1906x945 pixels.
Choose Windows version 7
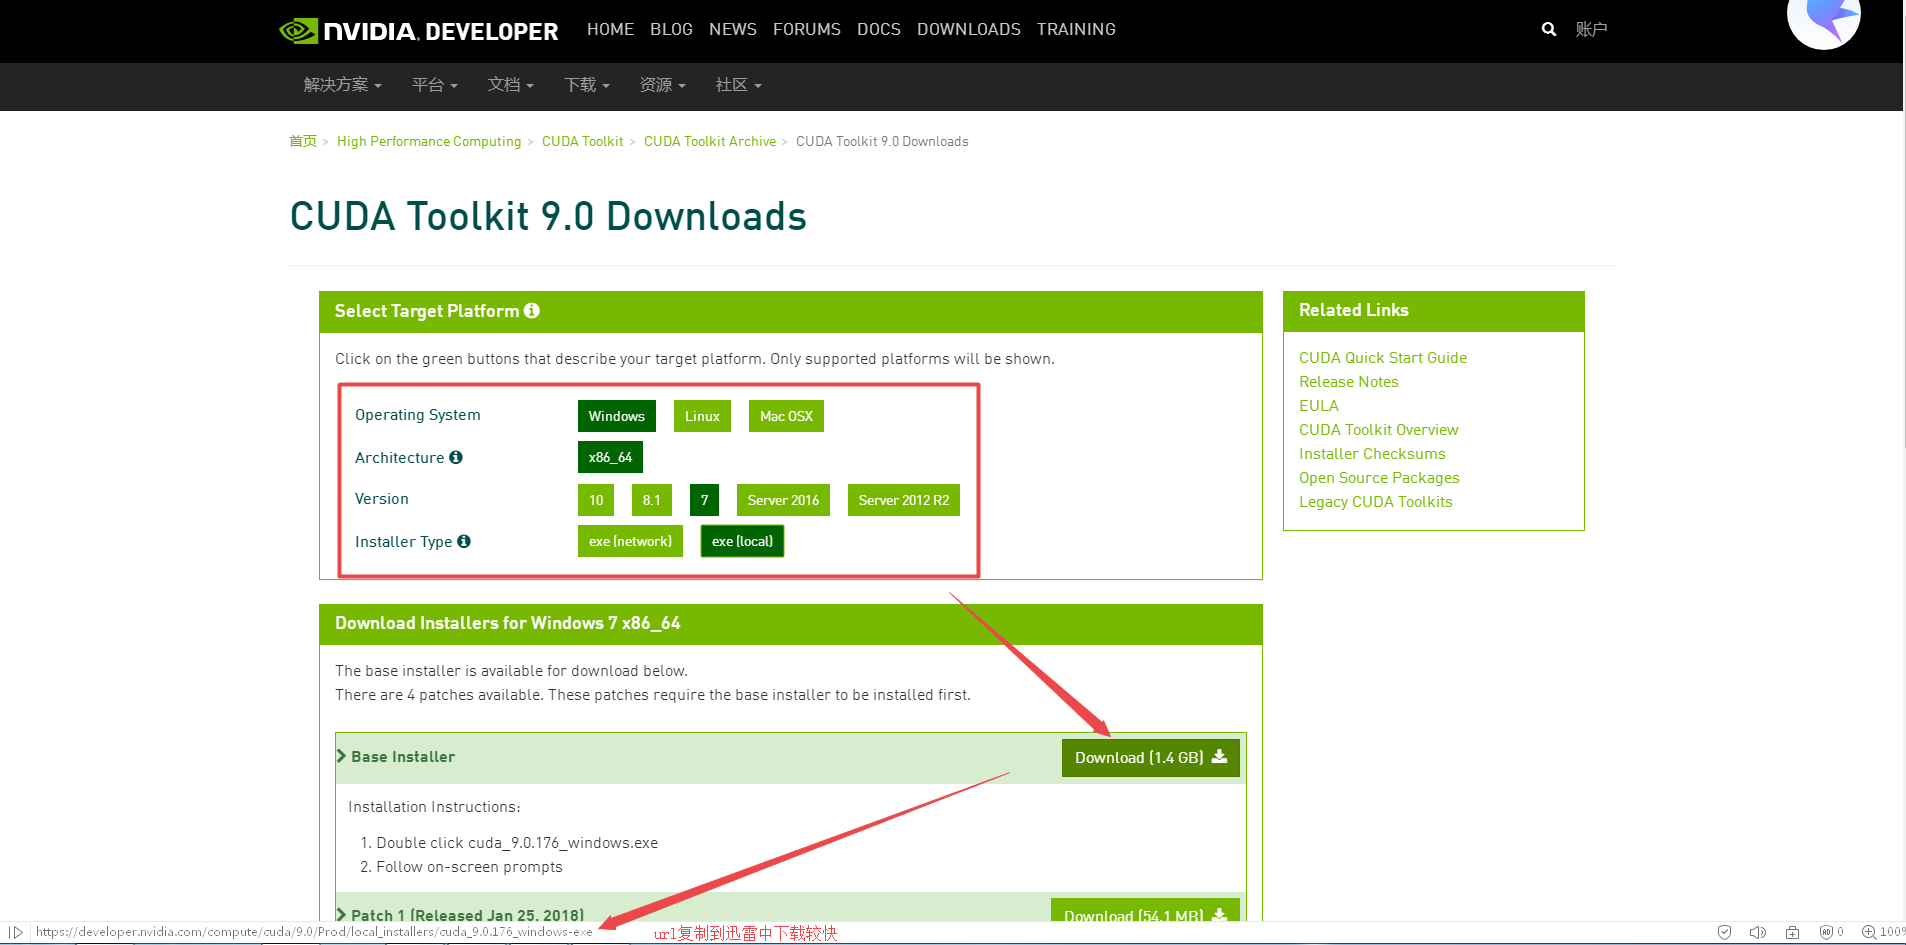click(705, 500)
